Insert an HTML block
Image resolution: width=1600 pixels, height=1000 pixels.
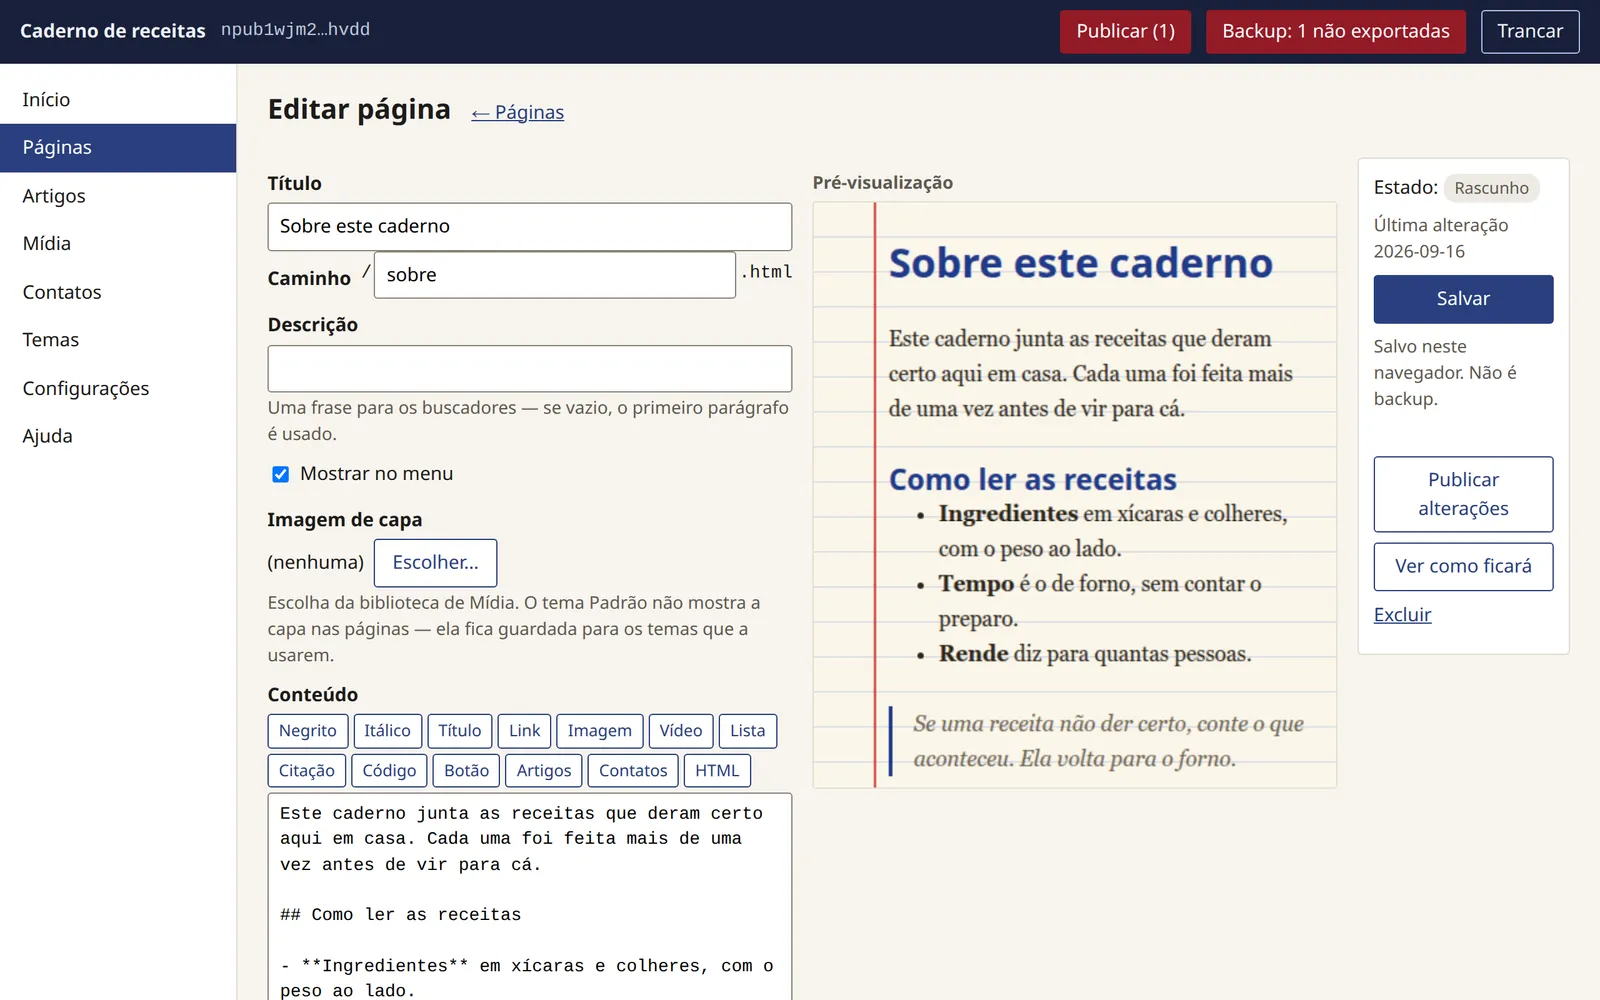coord(717,771)
